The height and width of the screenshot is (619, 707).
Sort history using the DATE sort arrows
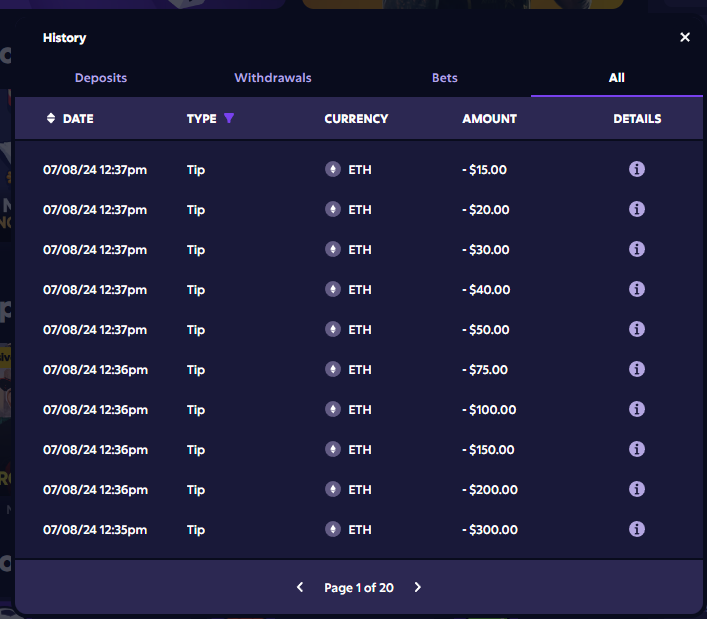pos(51,118)
